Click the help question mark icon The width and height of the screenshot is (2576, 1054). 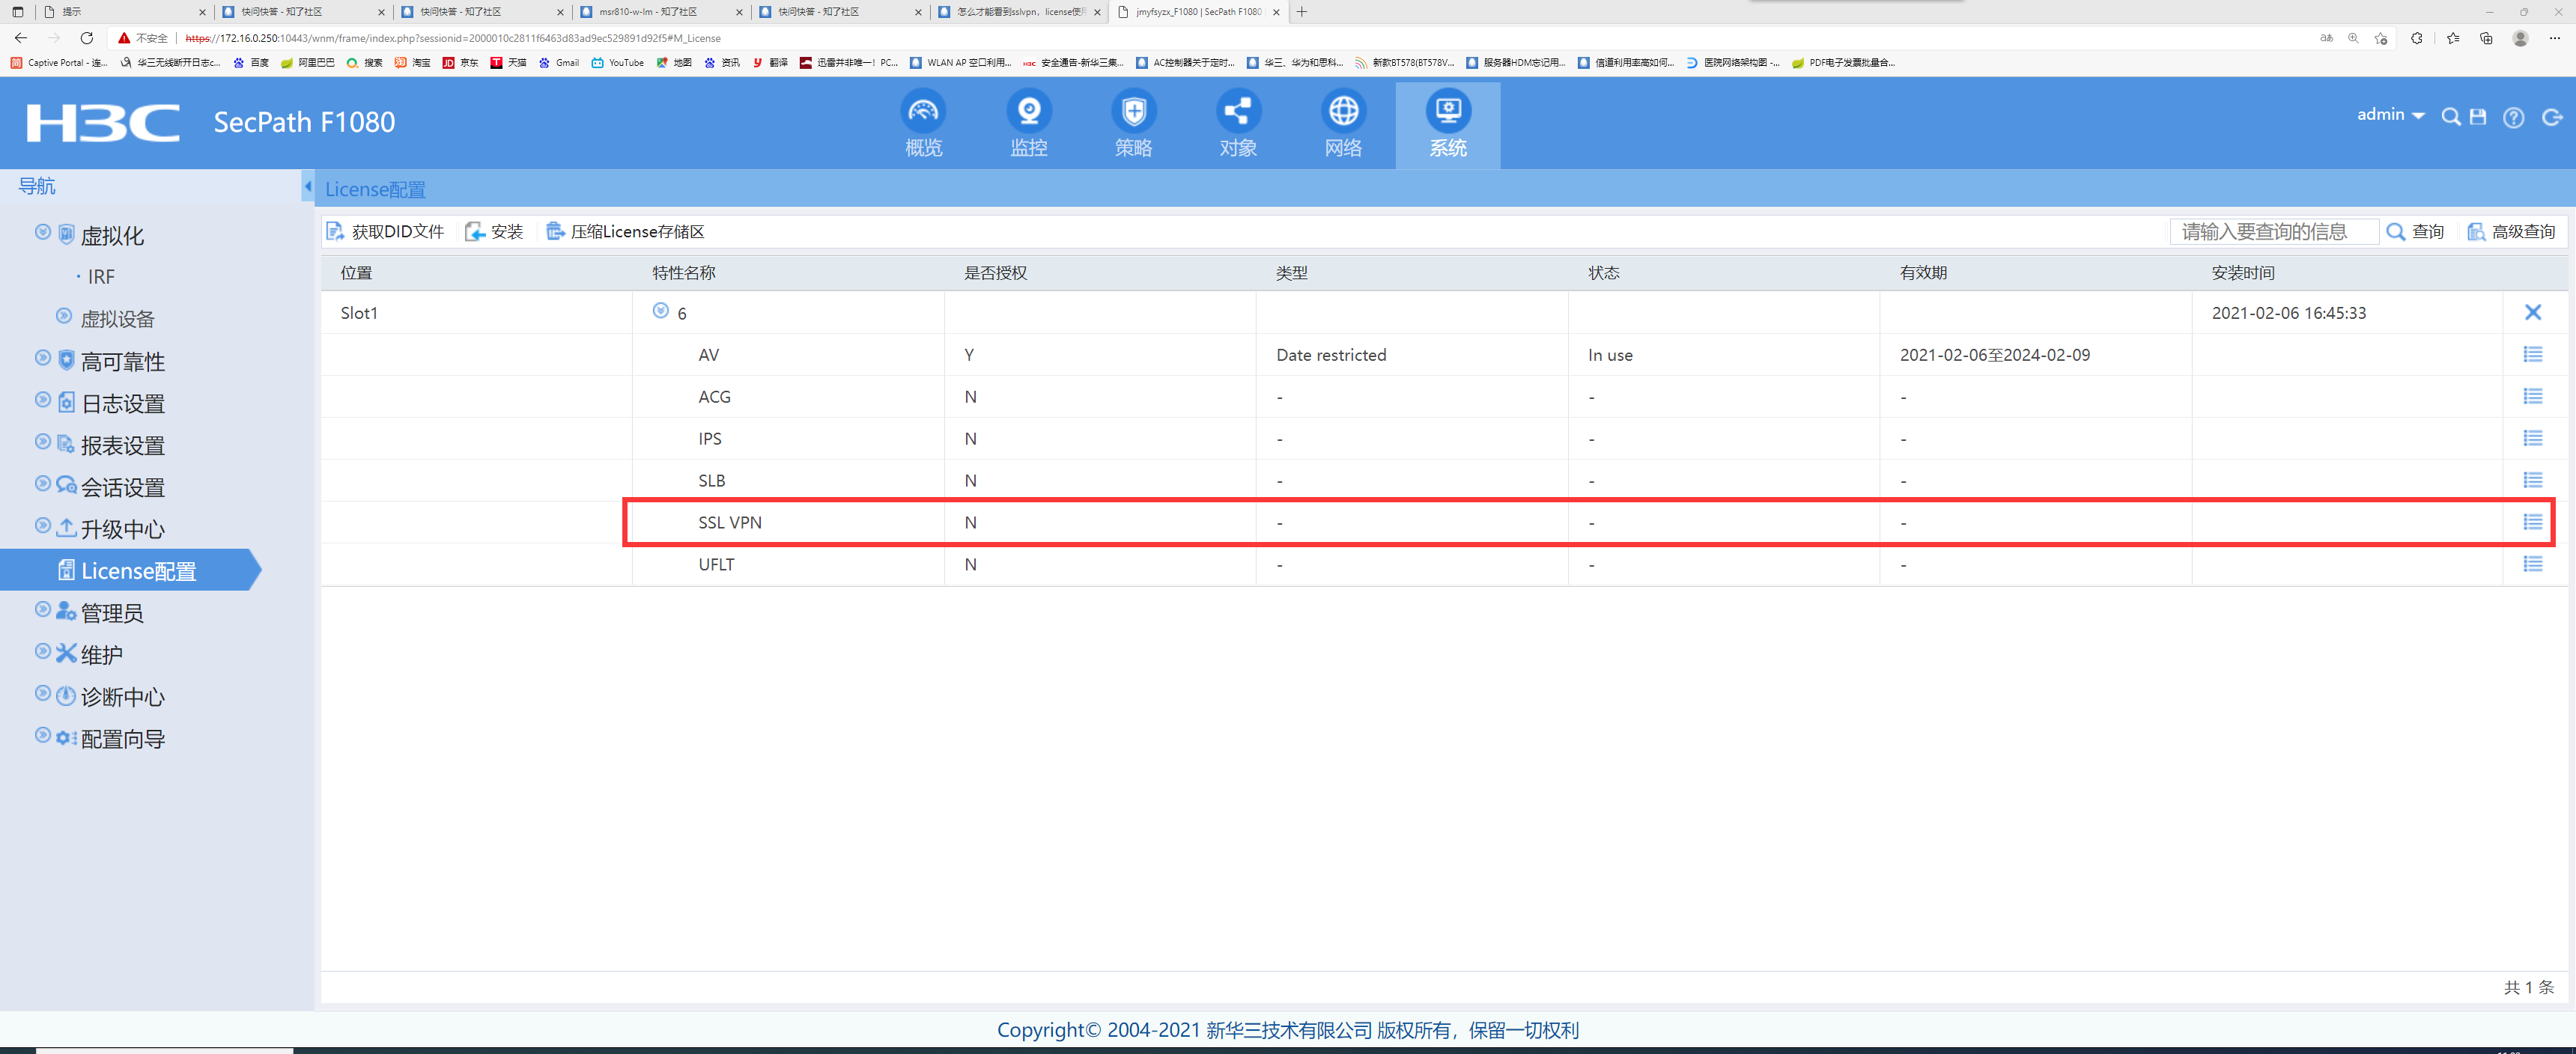(2513, 118)
